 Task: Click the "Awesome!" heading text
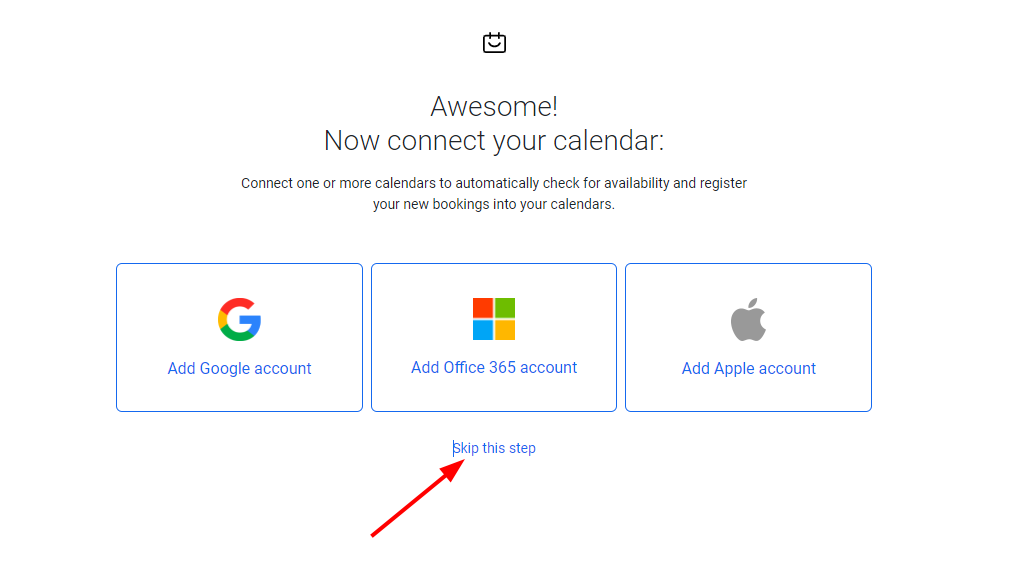(x=494, y=106)
